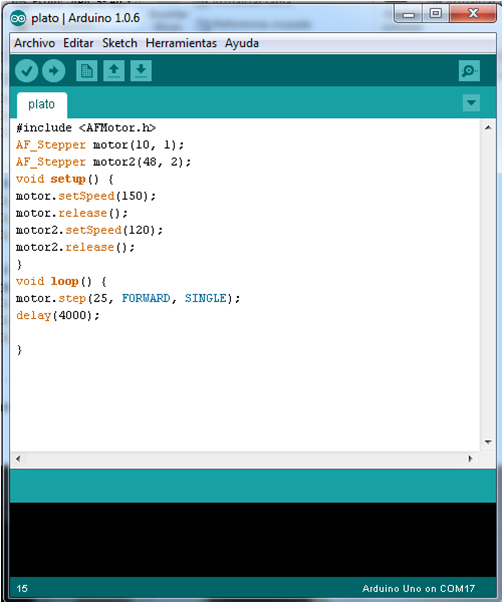Open the Editar menu
Screen dimensions: 502x602
tap(78, 43)
